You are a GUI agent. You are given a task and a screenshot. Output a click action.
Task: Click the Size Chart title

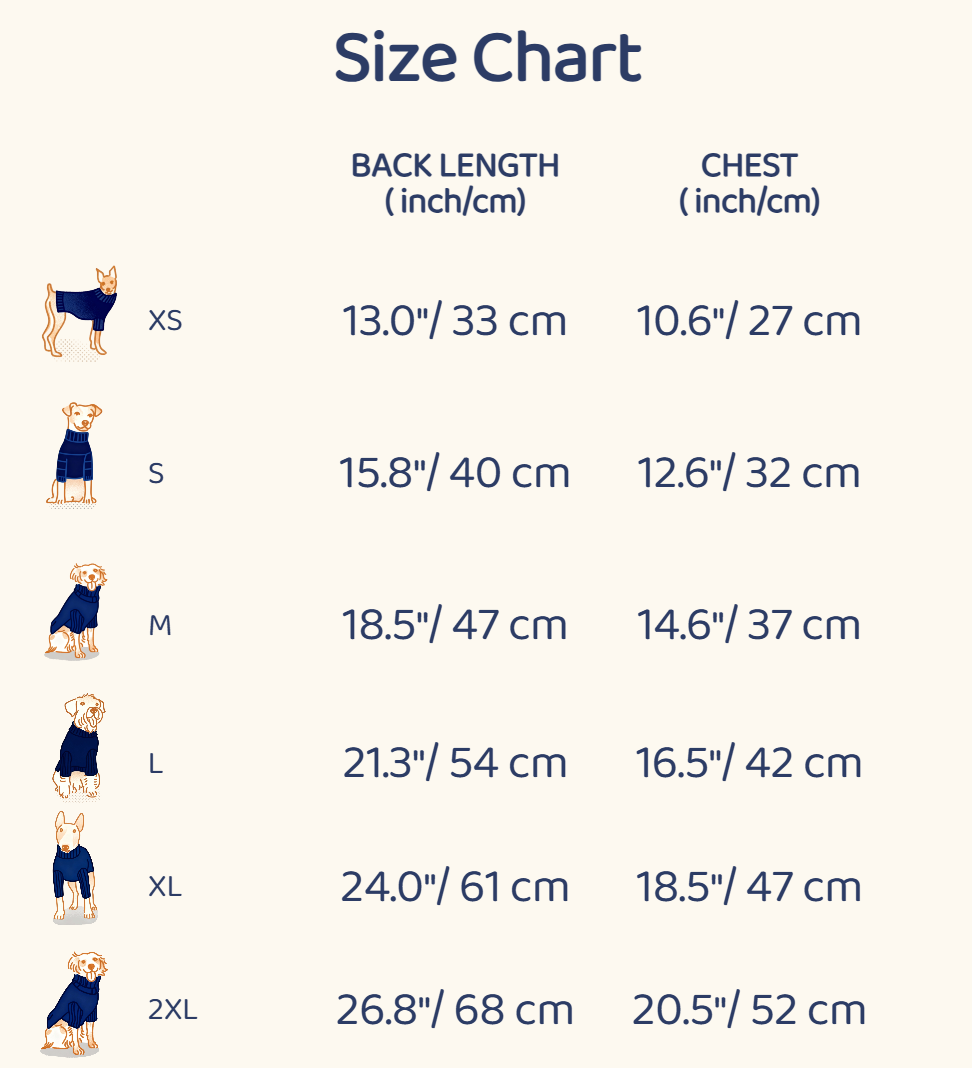(x=487, y=58)
